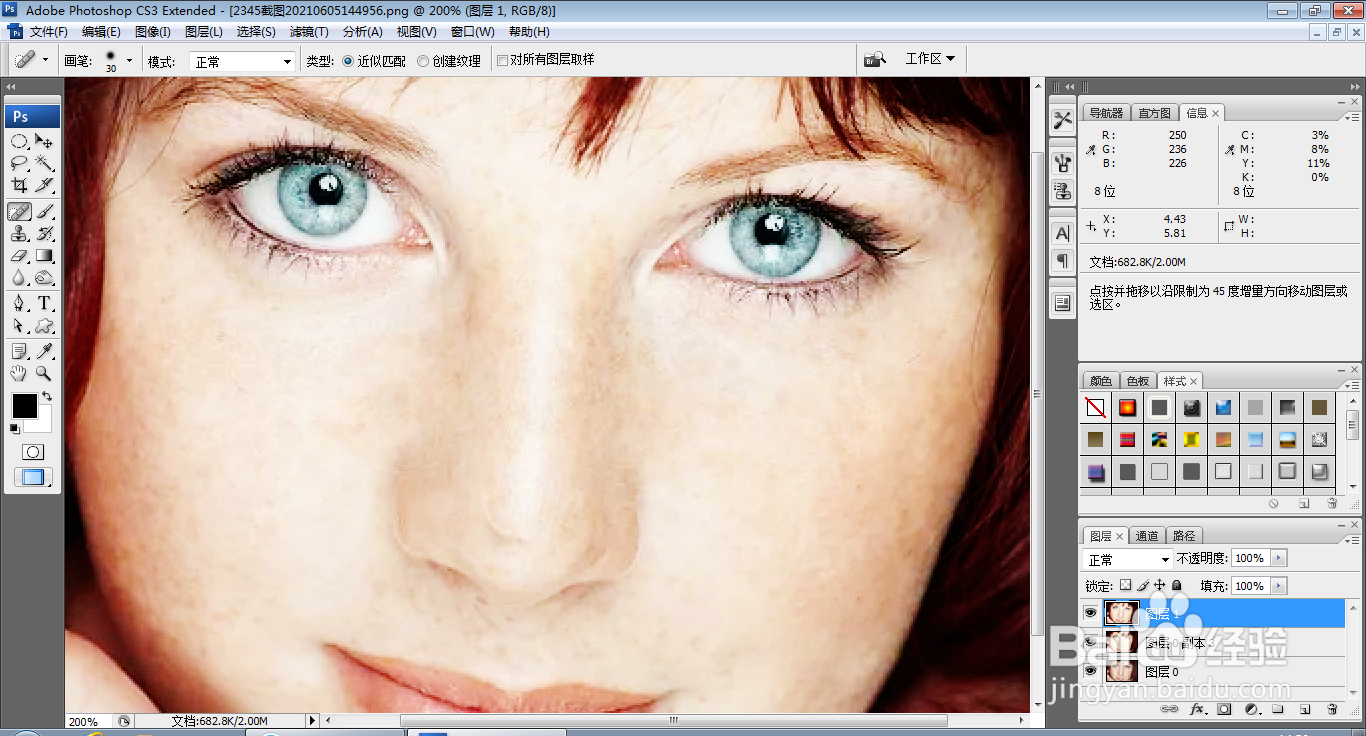Click the foreground color swatch

click(x=24, y=406)
